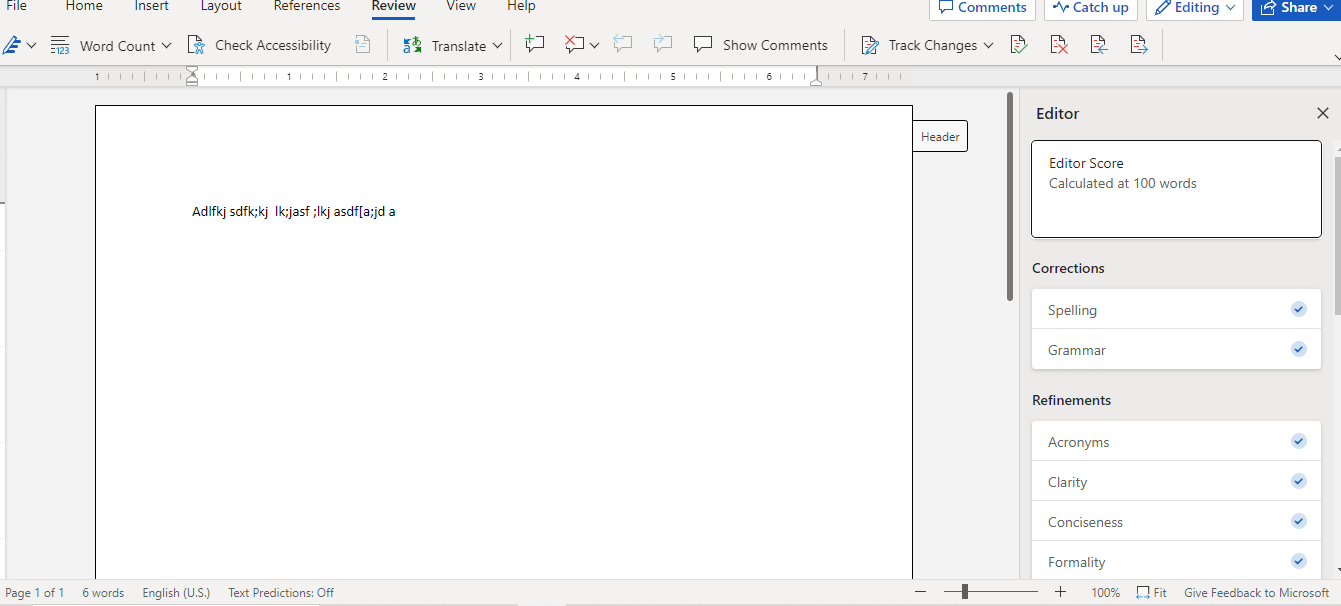Click the Accept changes icon
Screen dimensions: 1341x606
click(x=1019, y=44)
